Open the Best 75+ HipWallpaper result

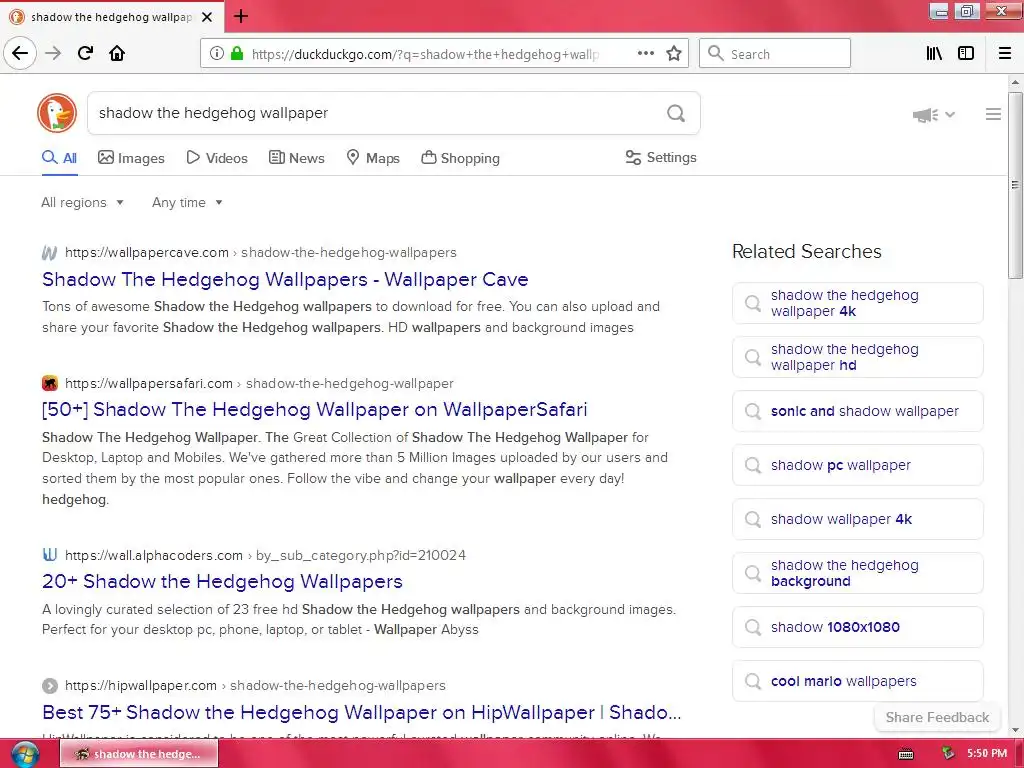pos(361,712)
